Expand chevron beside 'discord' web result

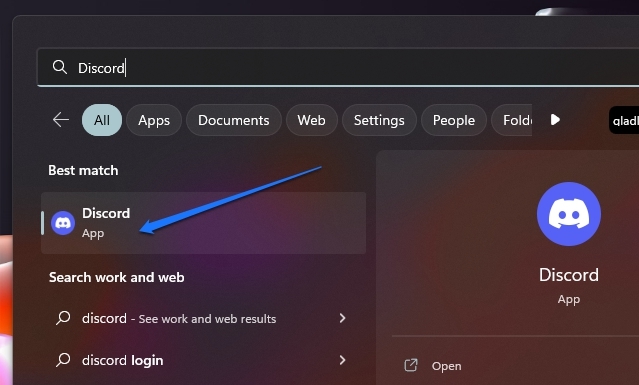coord(342,318)
